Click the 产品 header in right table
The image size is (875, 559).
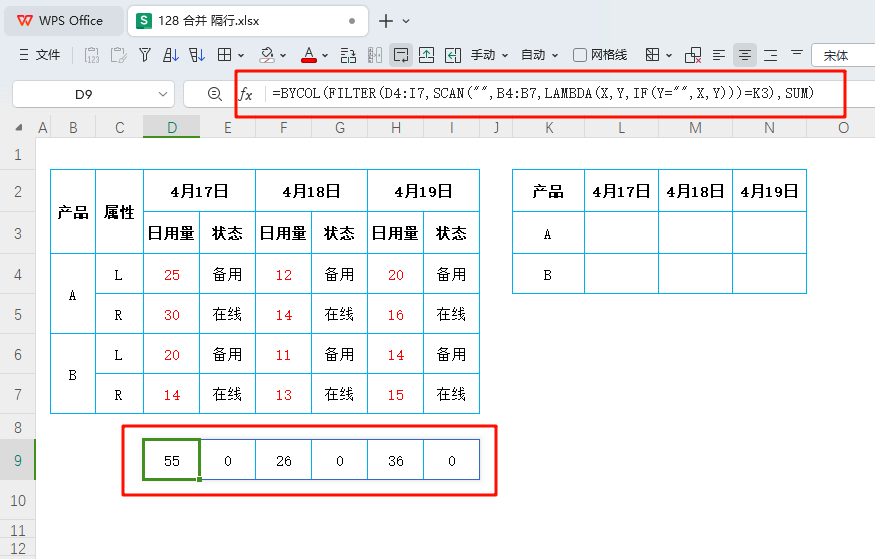(549, 191)
